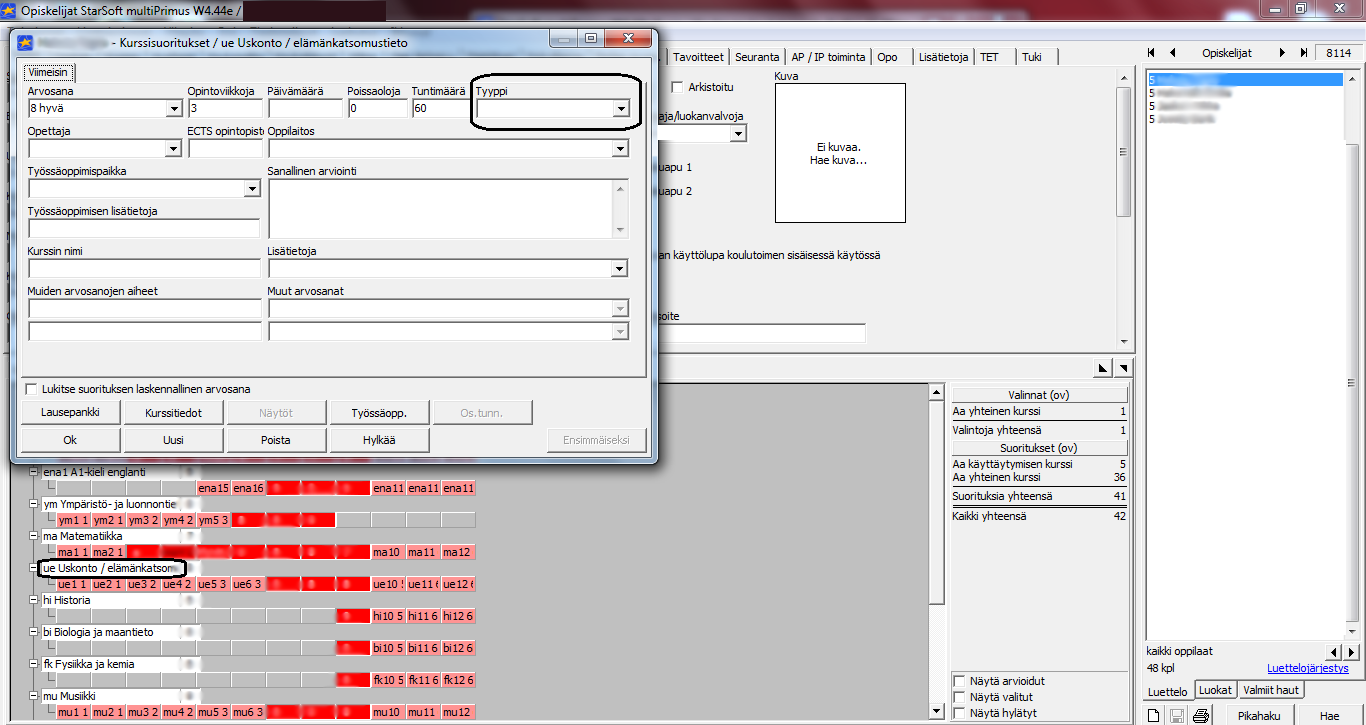Check Näytä valitut
The width and height of the screenshot is (1366, 725).
point(960,697)
